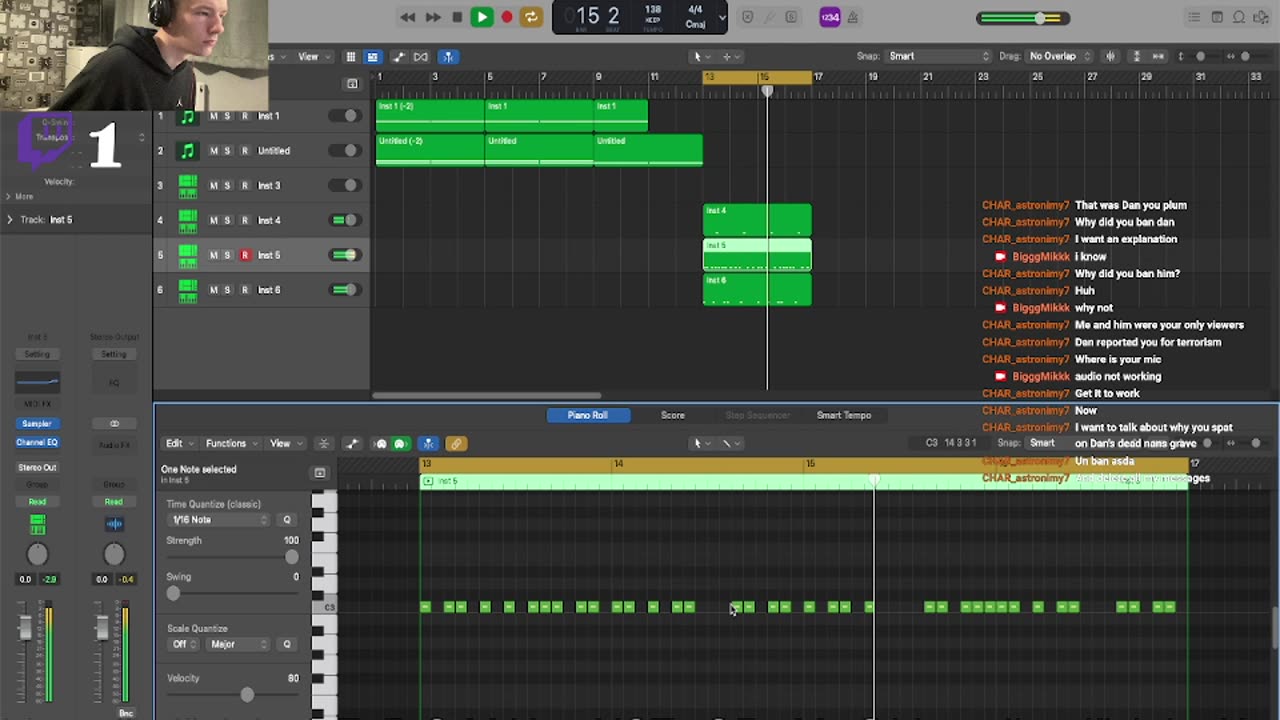This screenshot has width=1280, height=720.
Task: Switch to the Score tab
Action: (673, 415)
